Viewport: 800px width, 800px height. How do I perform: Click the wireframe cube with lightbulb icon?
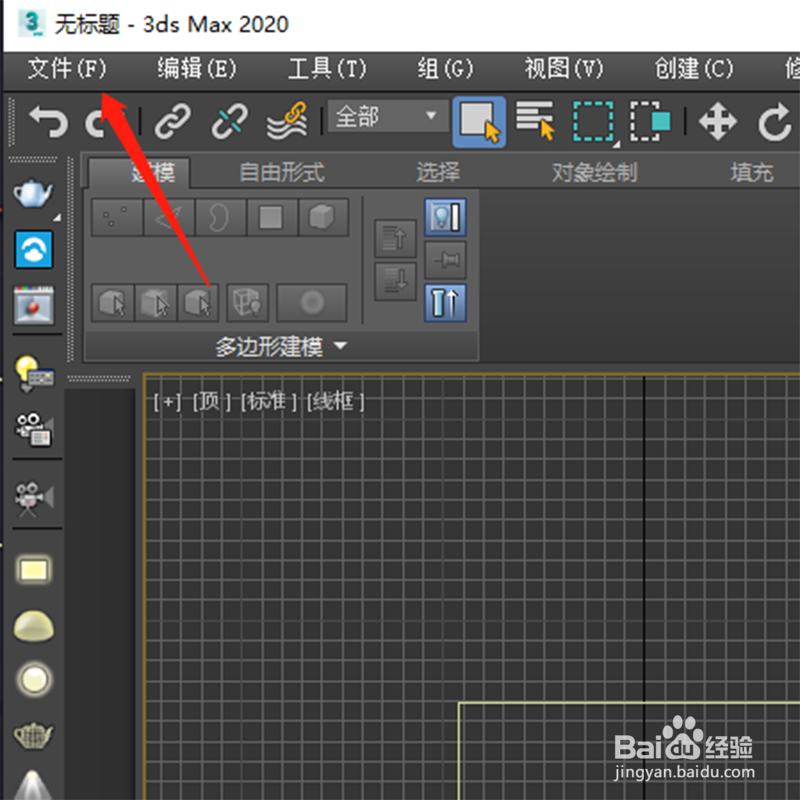point(247,303)
